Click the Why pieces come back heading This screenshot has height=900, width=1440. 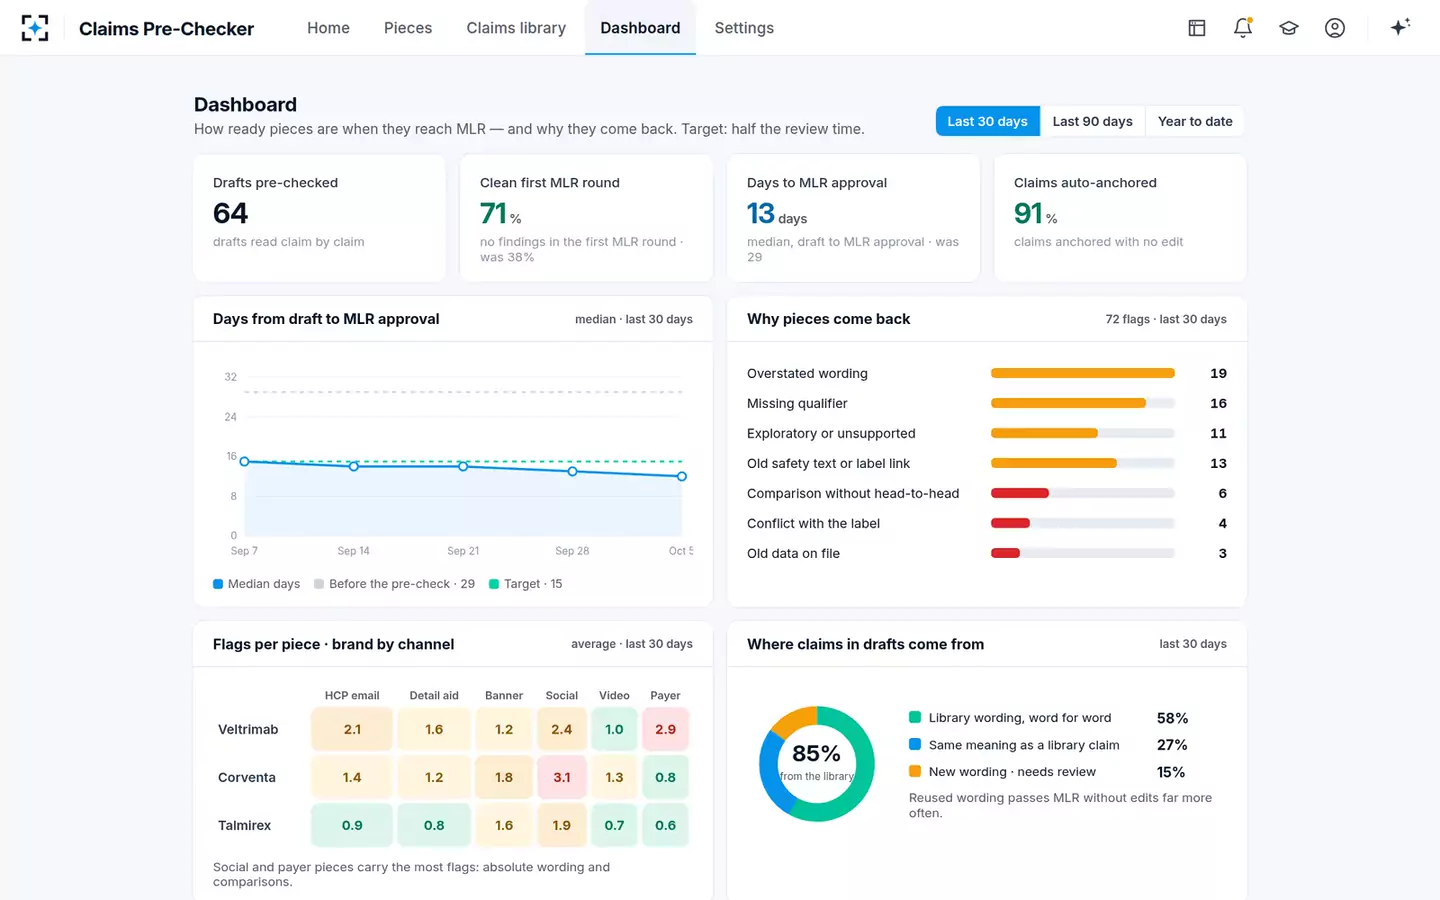pyautogui.click(x=828, y=319)
